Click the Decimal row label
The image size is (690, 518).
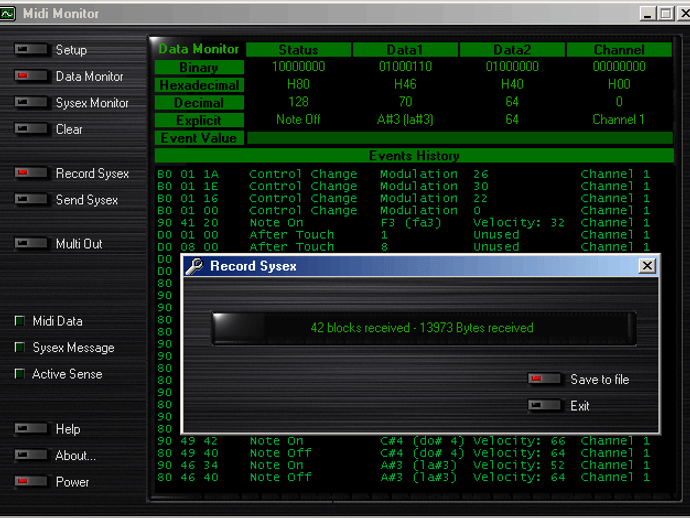click(199, 103)
